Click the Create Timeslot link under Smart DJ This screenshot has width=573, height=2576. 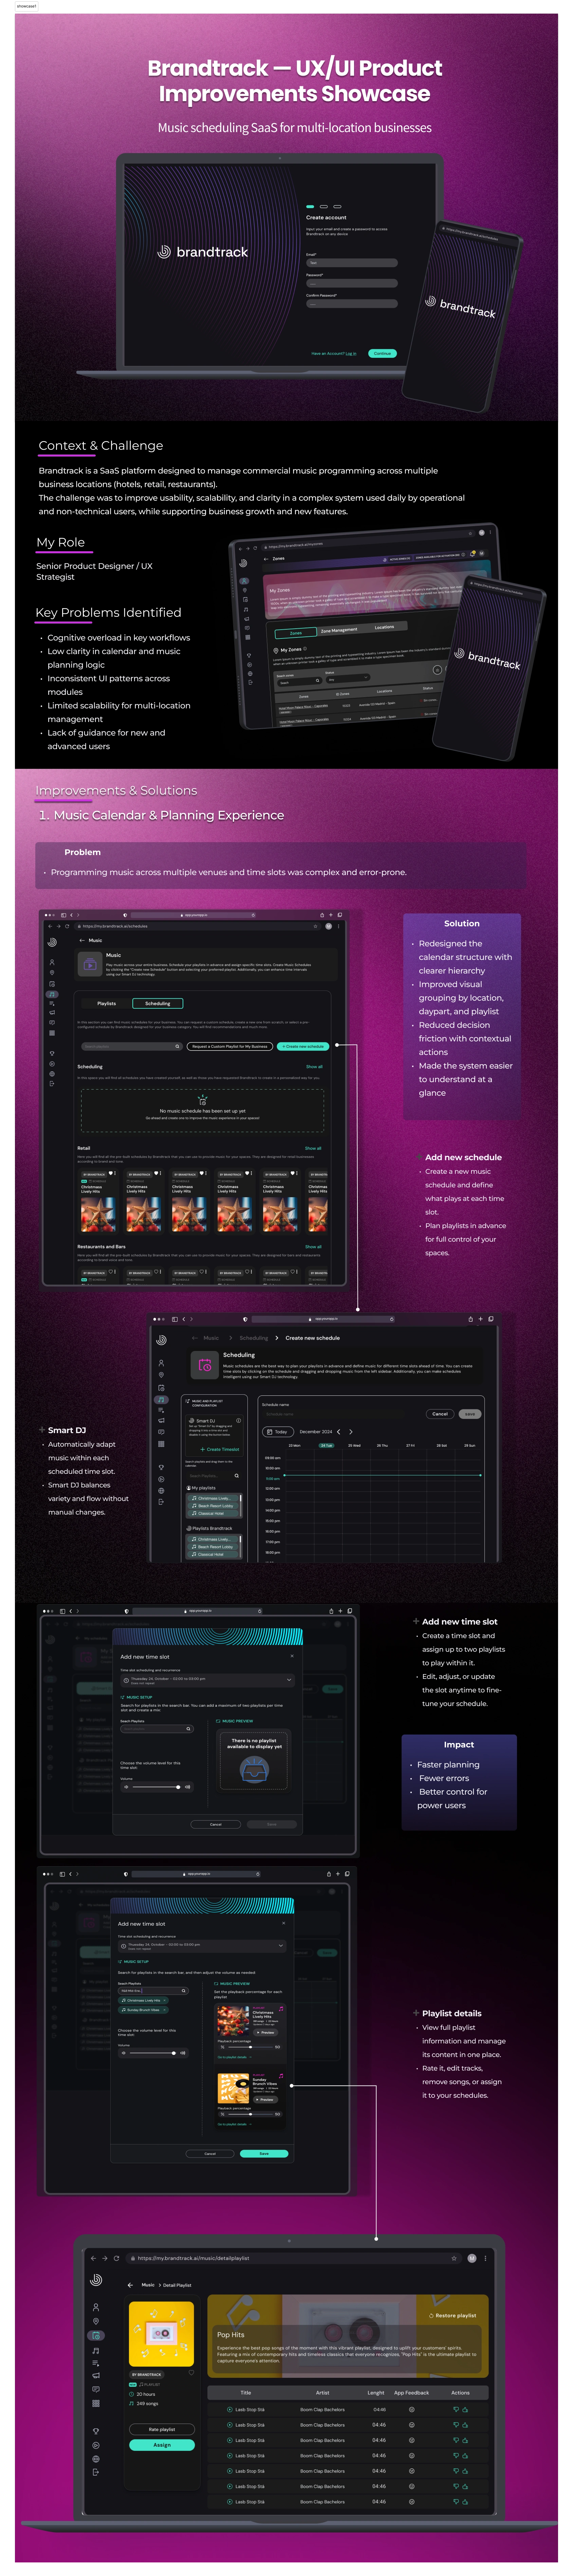pos(220,1449)
